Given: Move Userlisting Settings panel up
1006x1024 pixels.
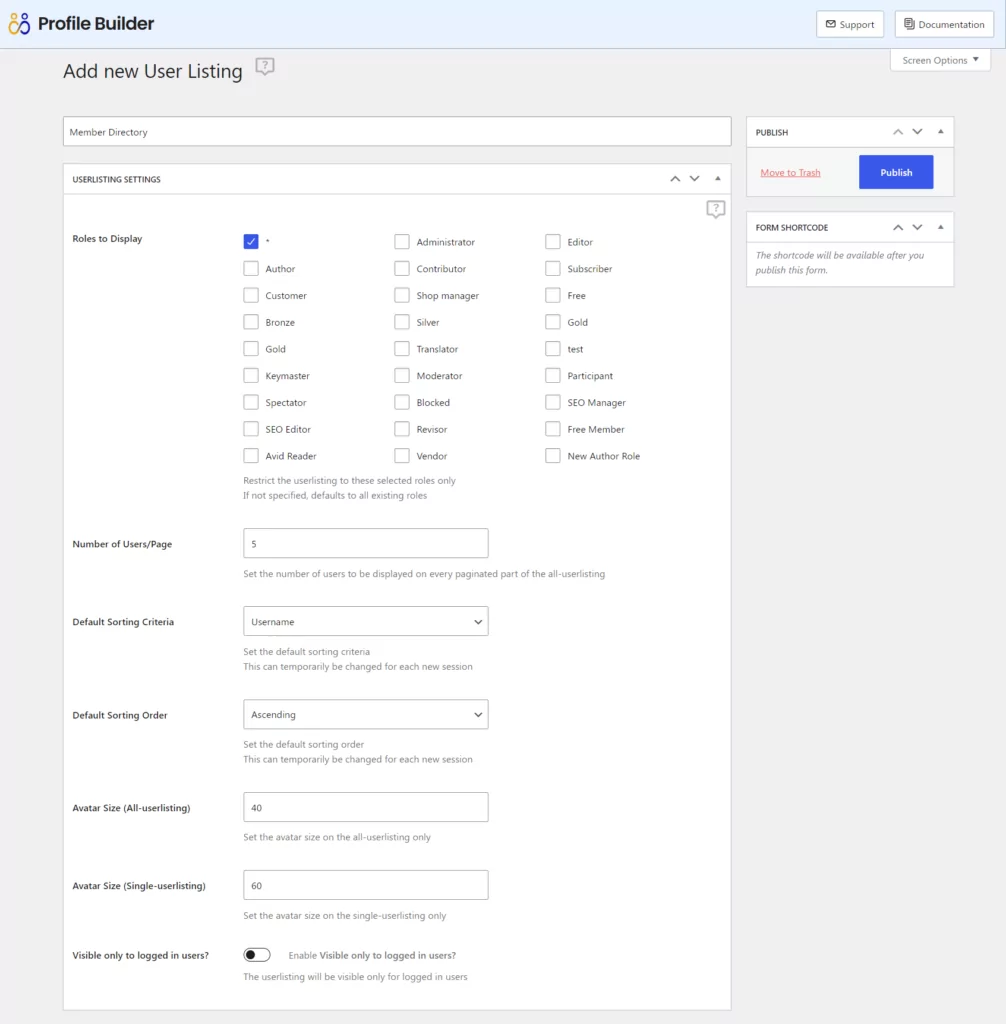Looking at the screenshot, I should pos(675,179).
